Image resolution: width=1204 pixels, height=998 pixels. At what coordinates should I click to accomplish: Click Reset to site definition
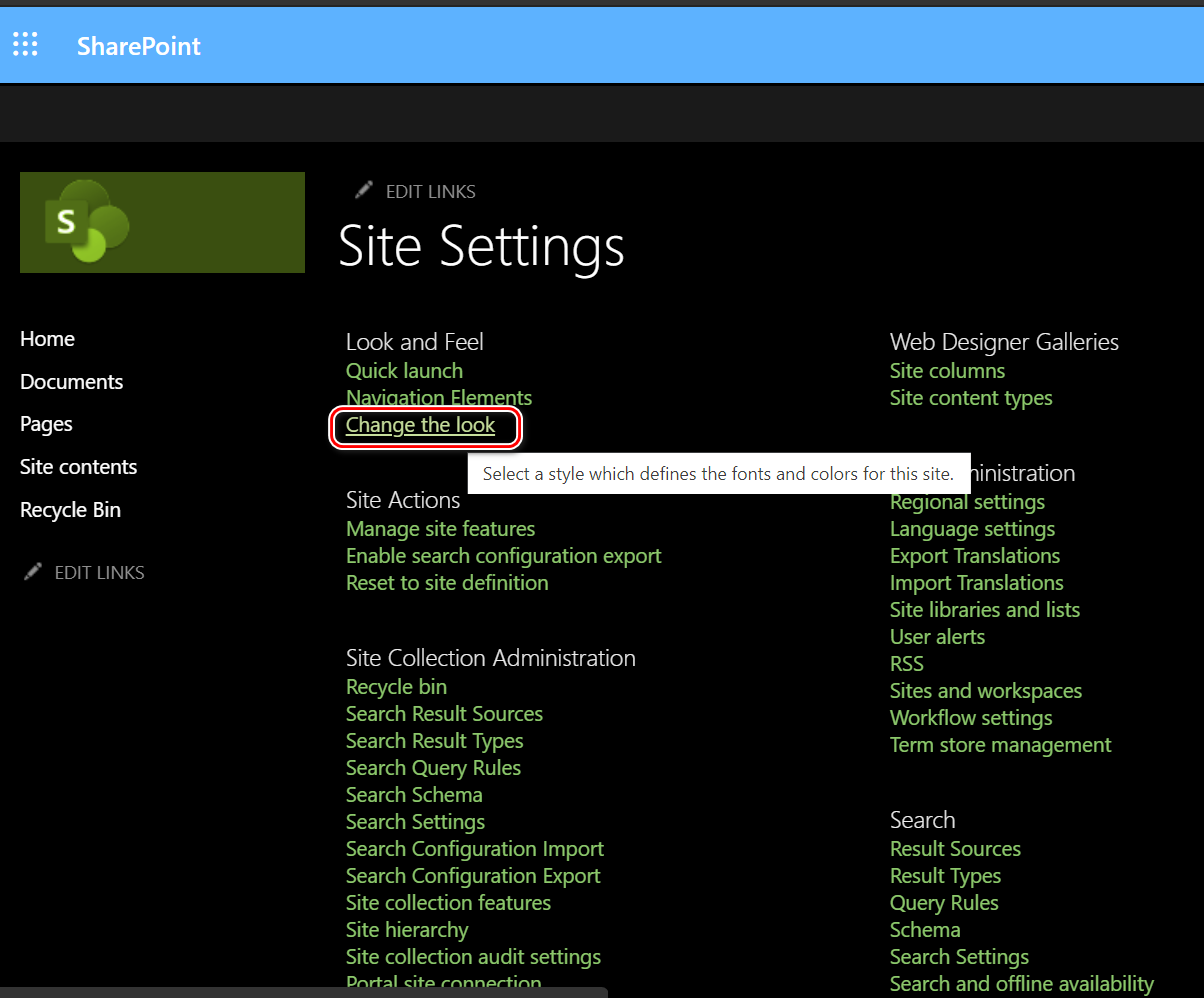coord(447,583)
